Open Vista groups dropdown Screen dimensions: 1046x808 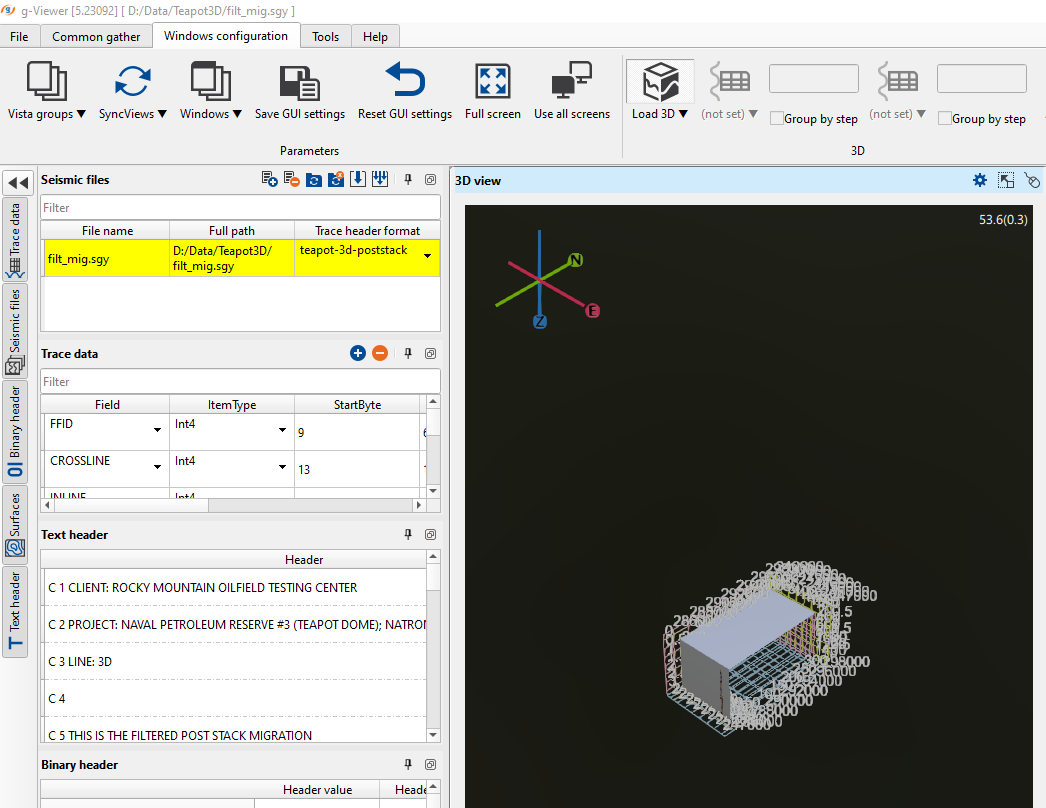(47, 114)
